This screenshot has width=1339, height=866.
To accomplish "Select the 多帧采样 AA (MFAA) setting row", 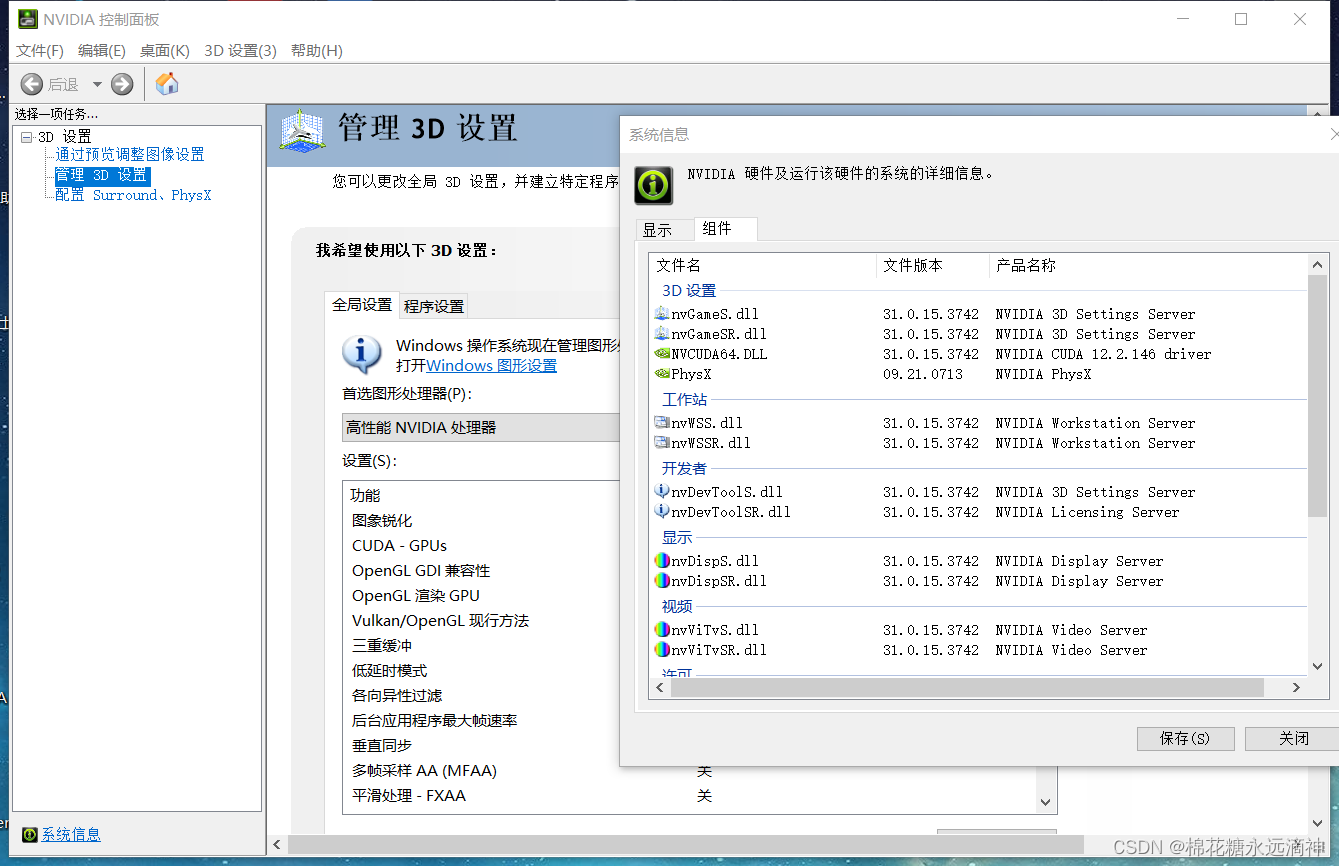I will (x=424, y=771).
